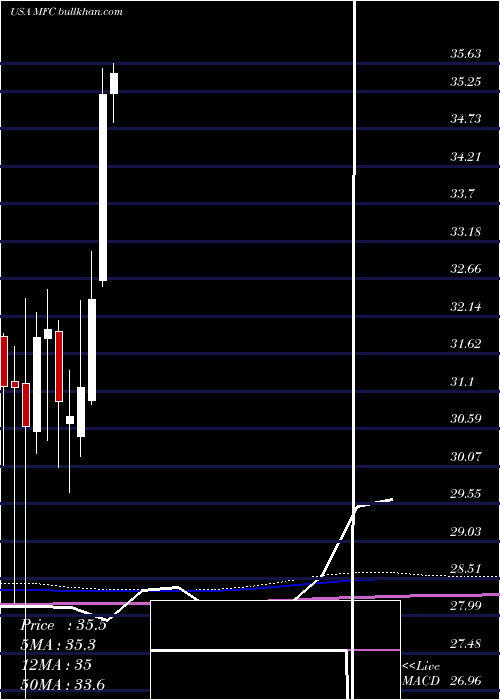Viewport: 500px width, 700px height.
Task: Click the 31.1 price axis label
Action: click(x=462, y=382)
